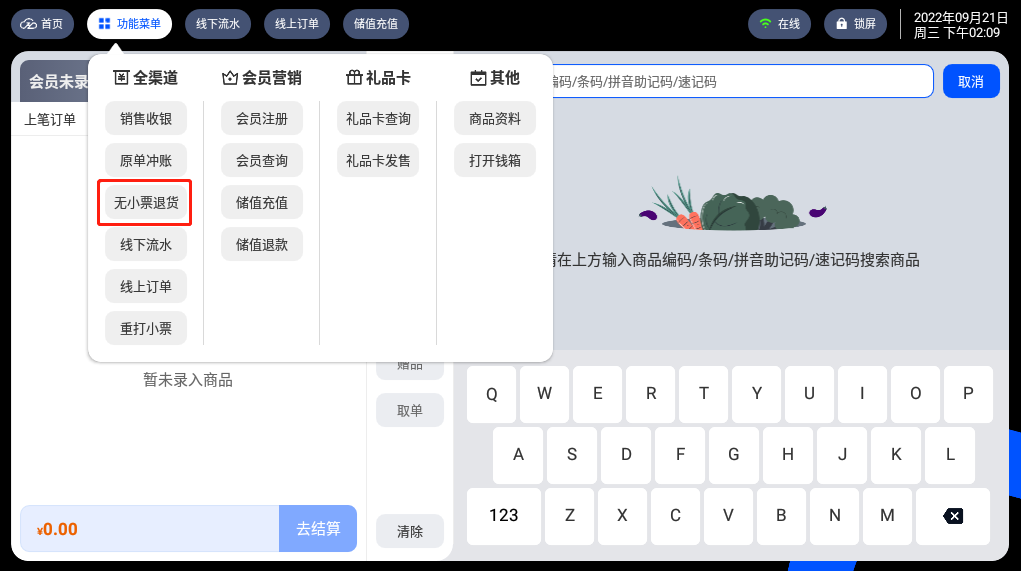This screenshot has height=571, width=1021.
Task: Open 会员查询 member lookup
Action: pyautogui.click(x=262, y=160)
